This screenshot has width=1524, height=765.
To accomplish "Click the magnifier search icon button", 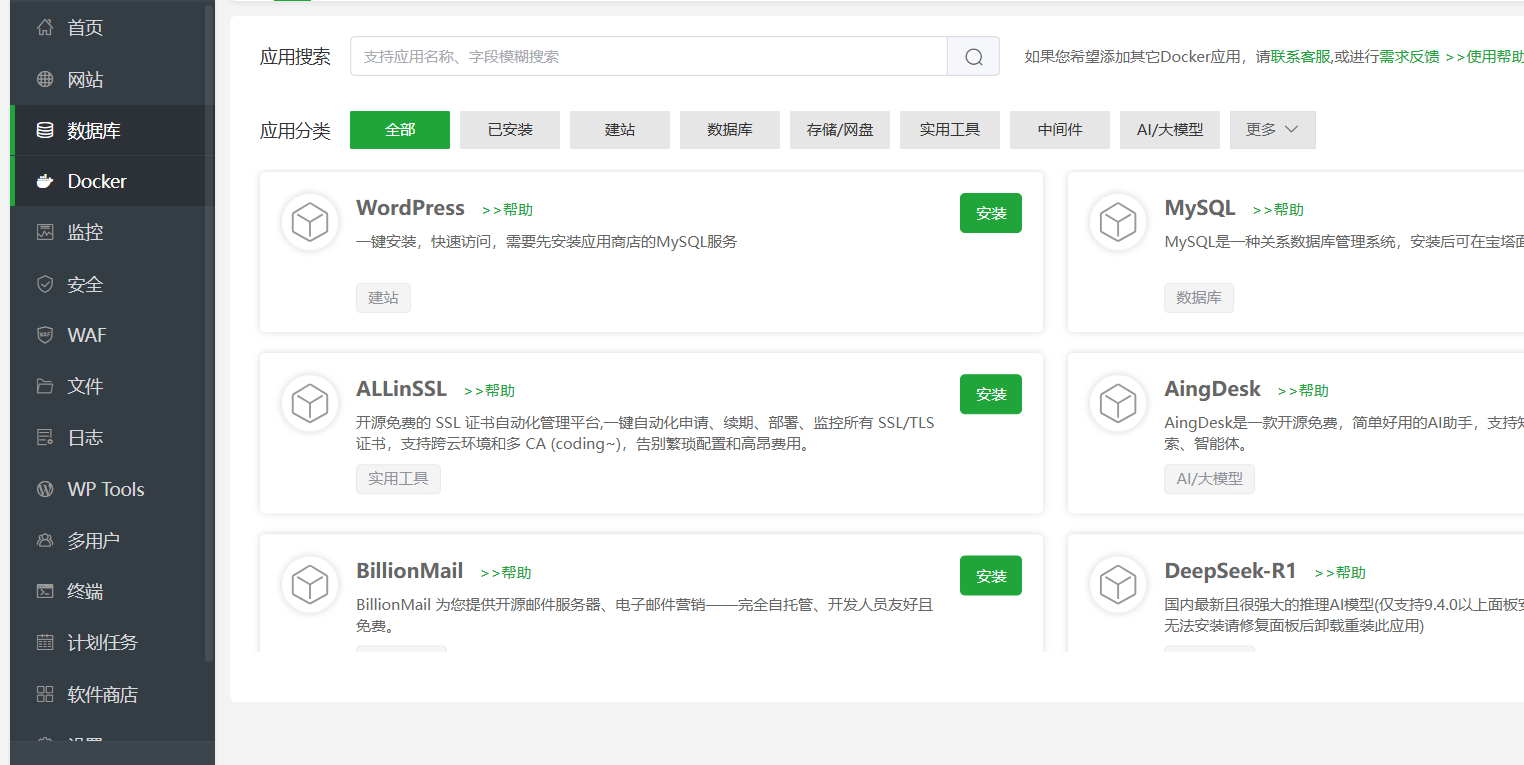I will [x=974, y=57].
